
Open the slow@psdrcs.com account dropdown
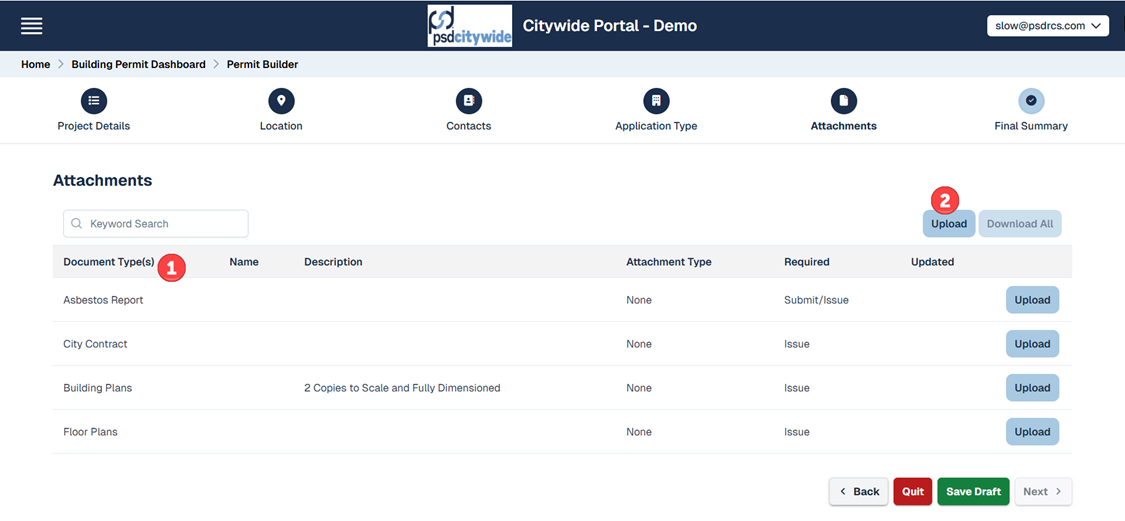tap(1048, 26)
